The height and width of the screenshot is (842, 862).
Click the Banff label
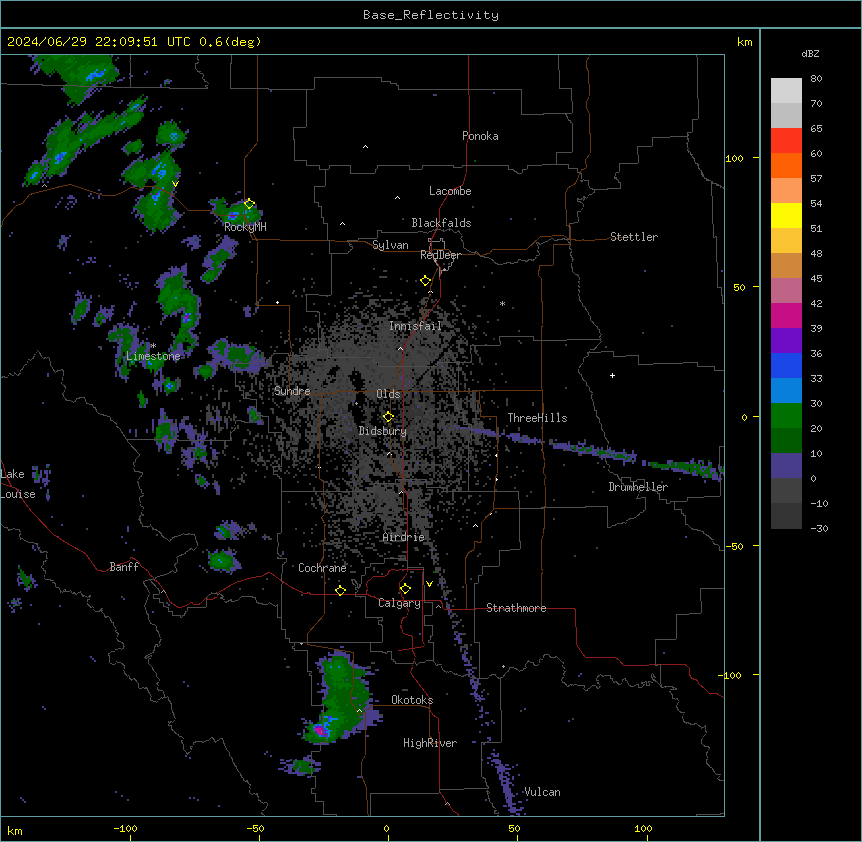pos(124,567)
